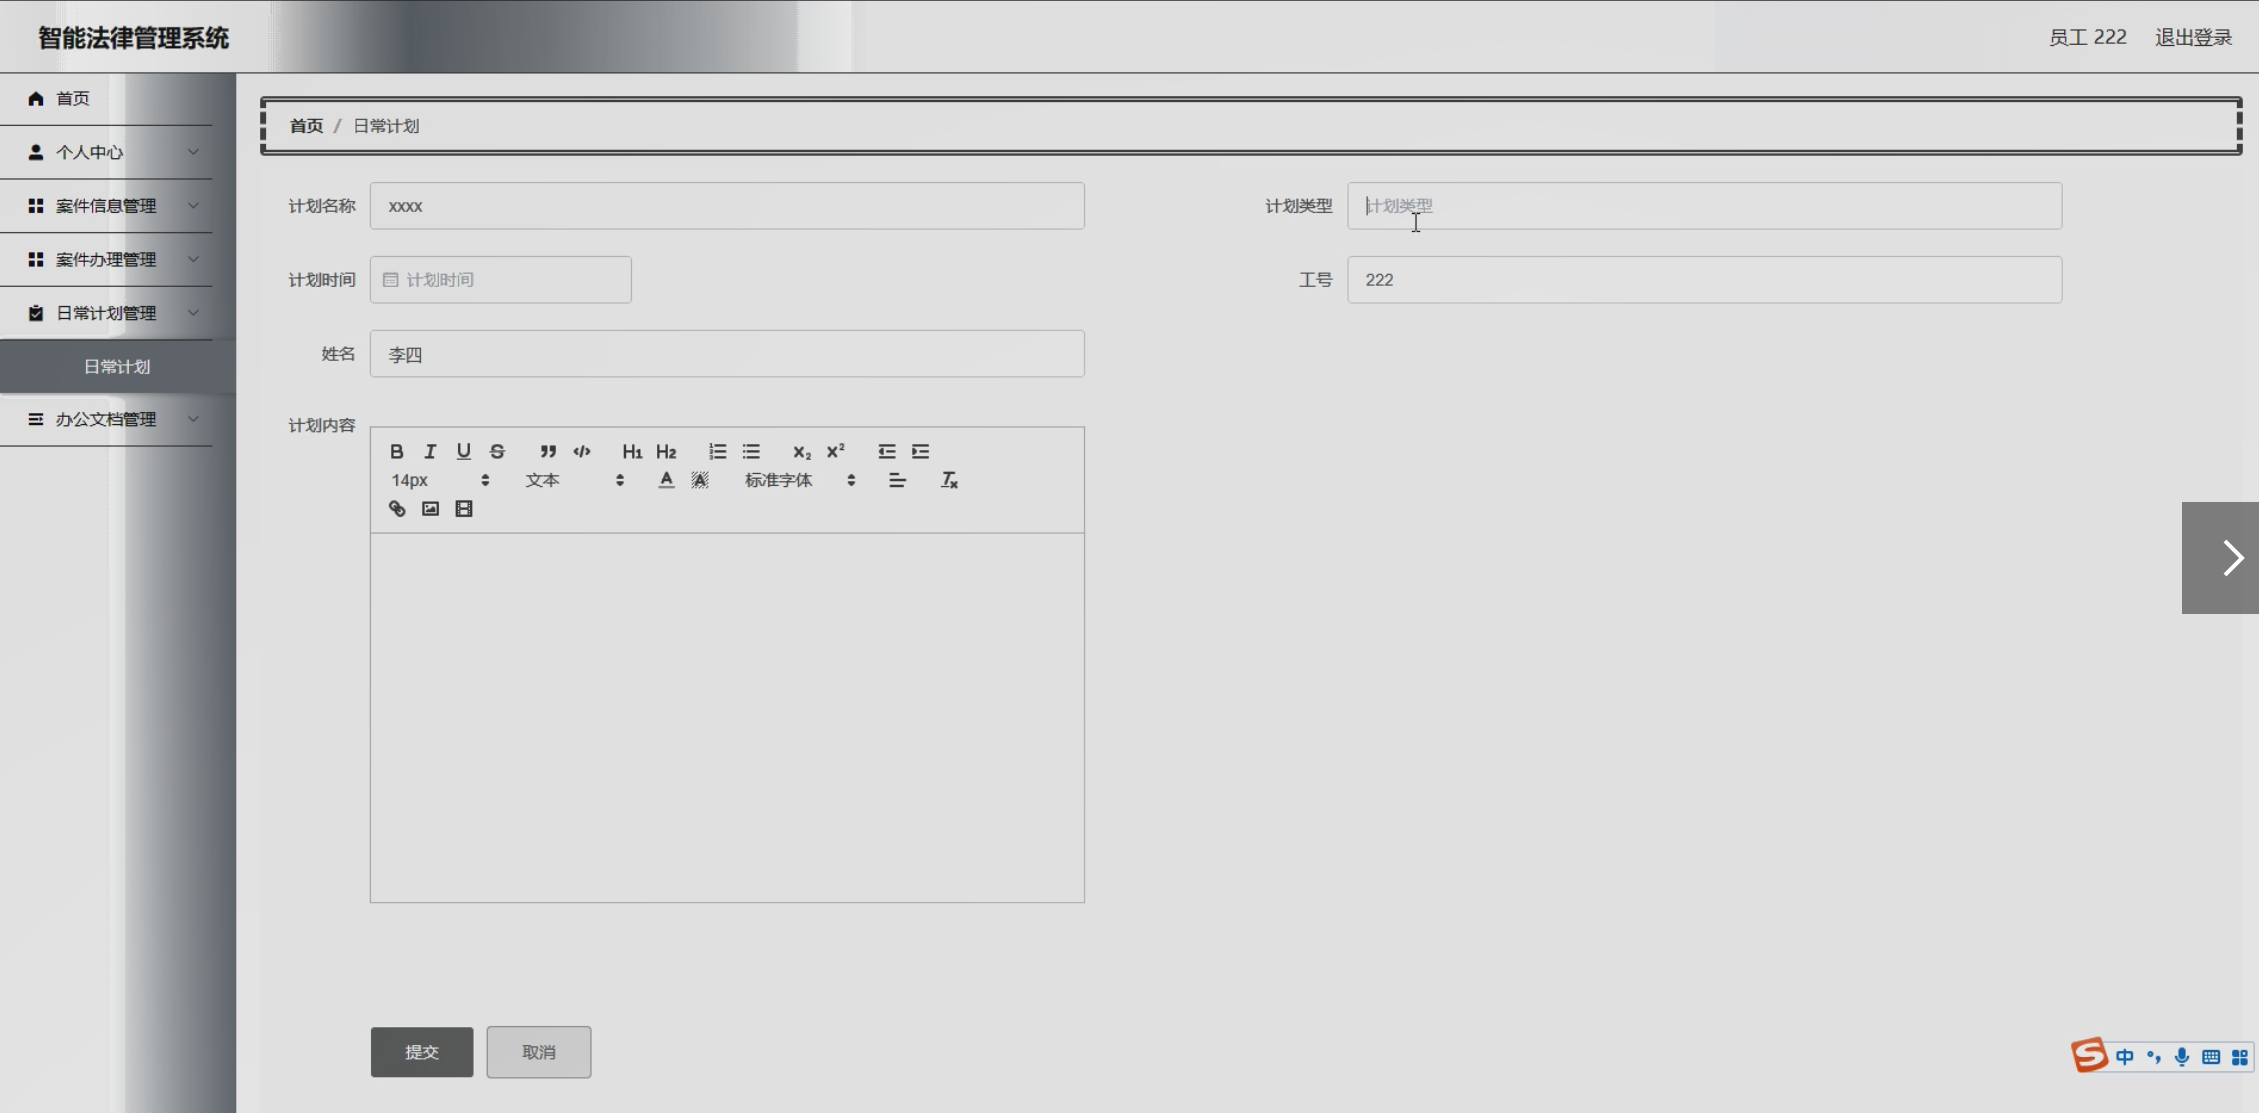This screenshot has height=1113, width=2259.
Task: Increase the paragraph indent
Action: [920, 452]
